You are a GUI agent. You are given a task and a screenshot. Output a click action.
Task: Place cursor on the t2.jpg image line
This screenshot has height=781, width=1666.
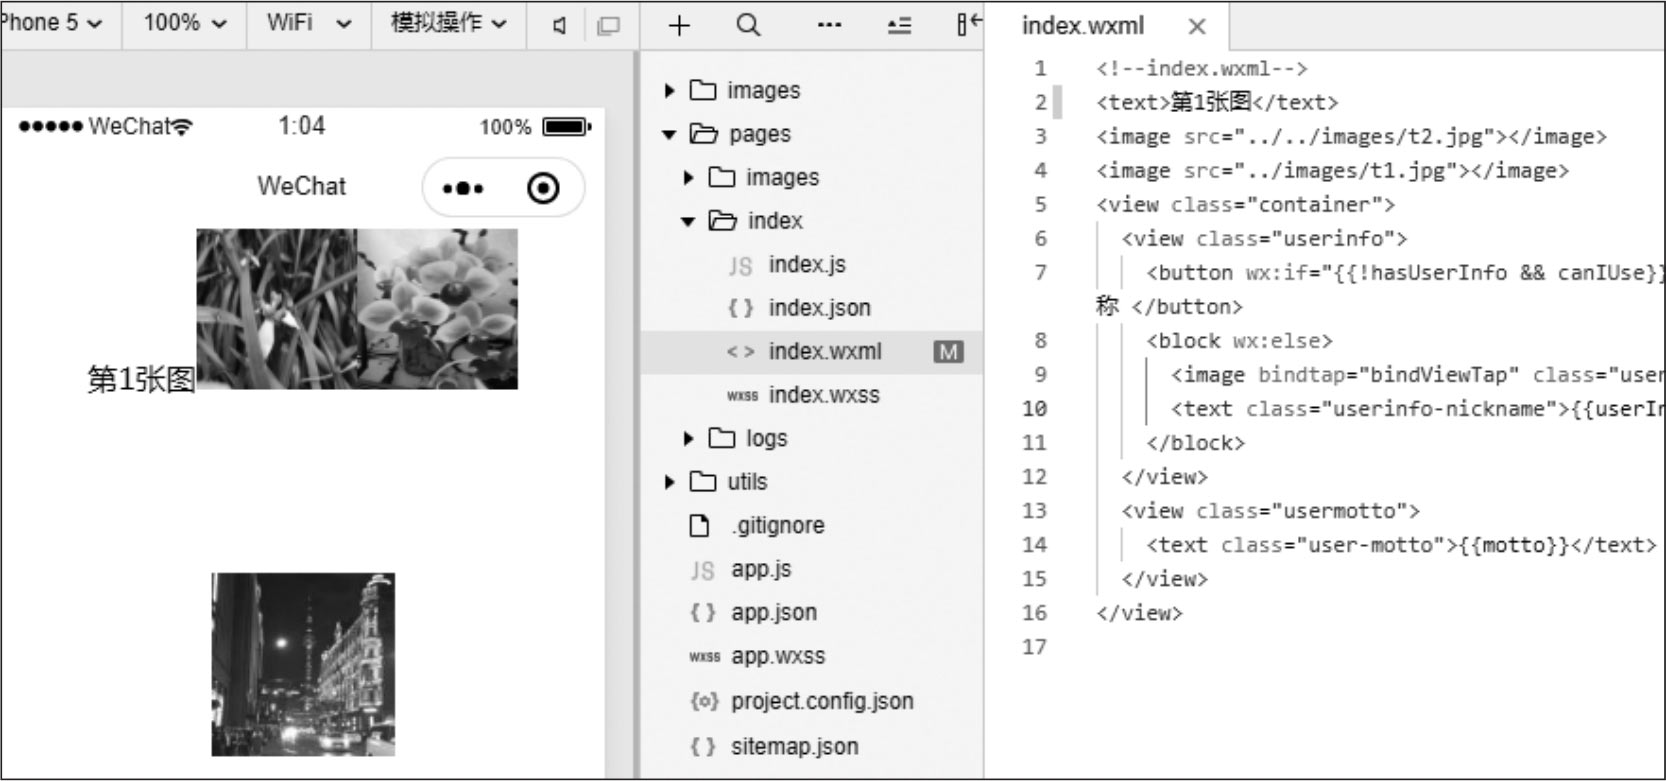(x=1351, y=137)
